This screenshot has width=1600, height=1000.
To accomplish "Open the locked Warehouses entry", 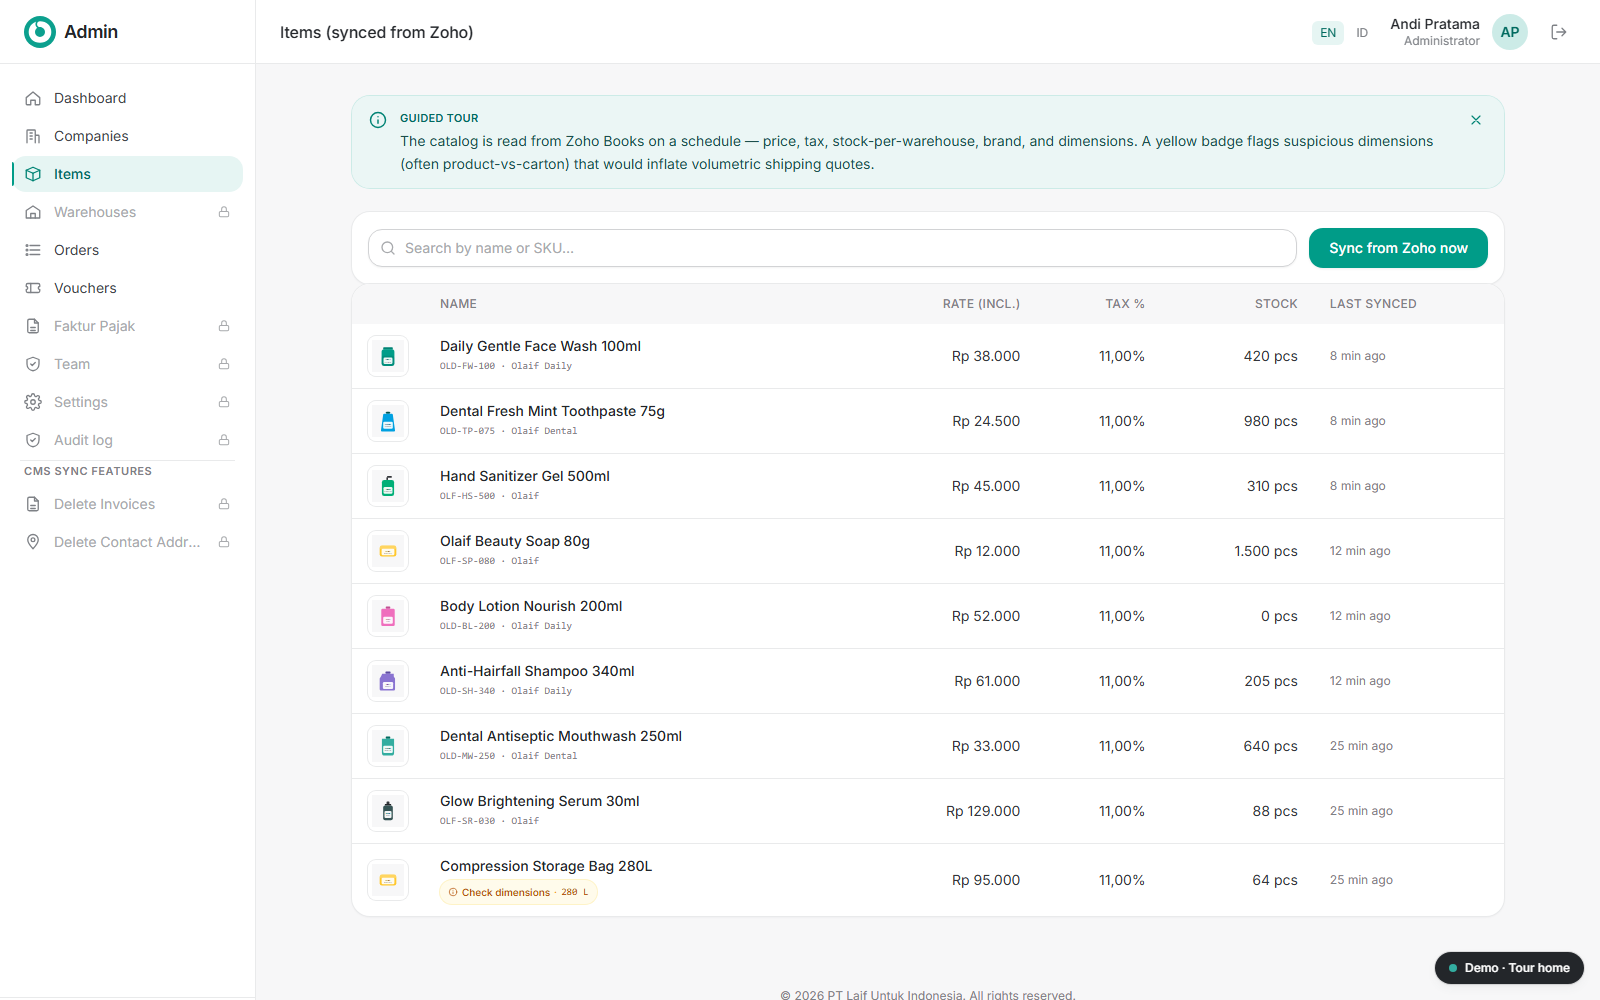I will 128,212.
